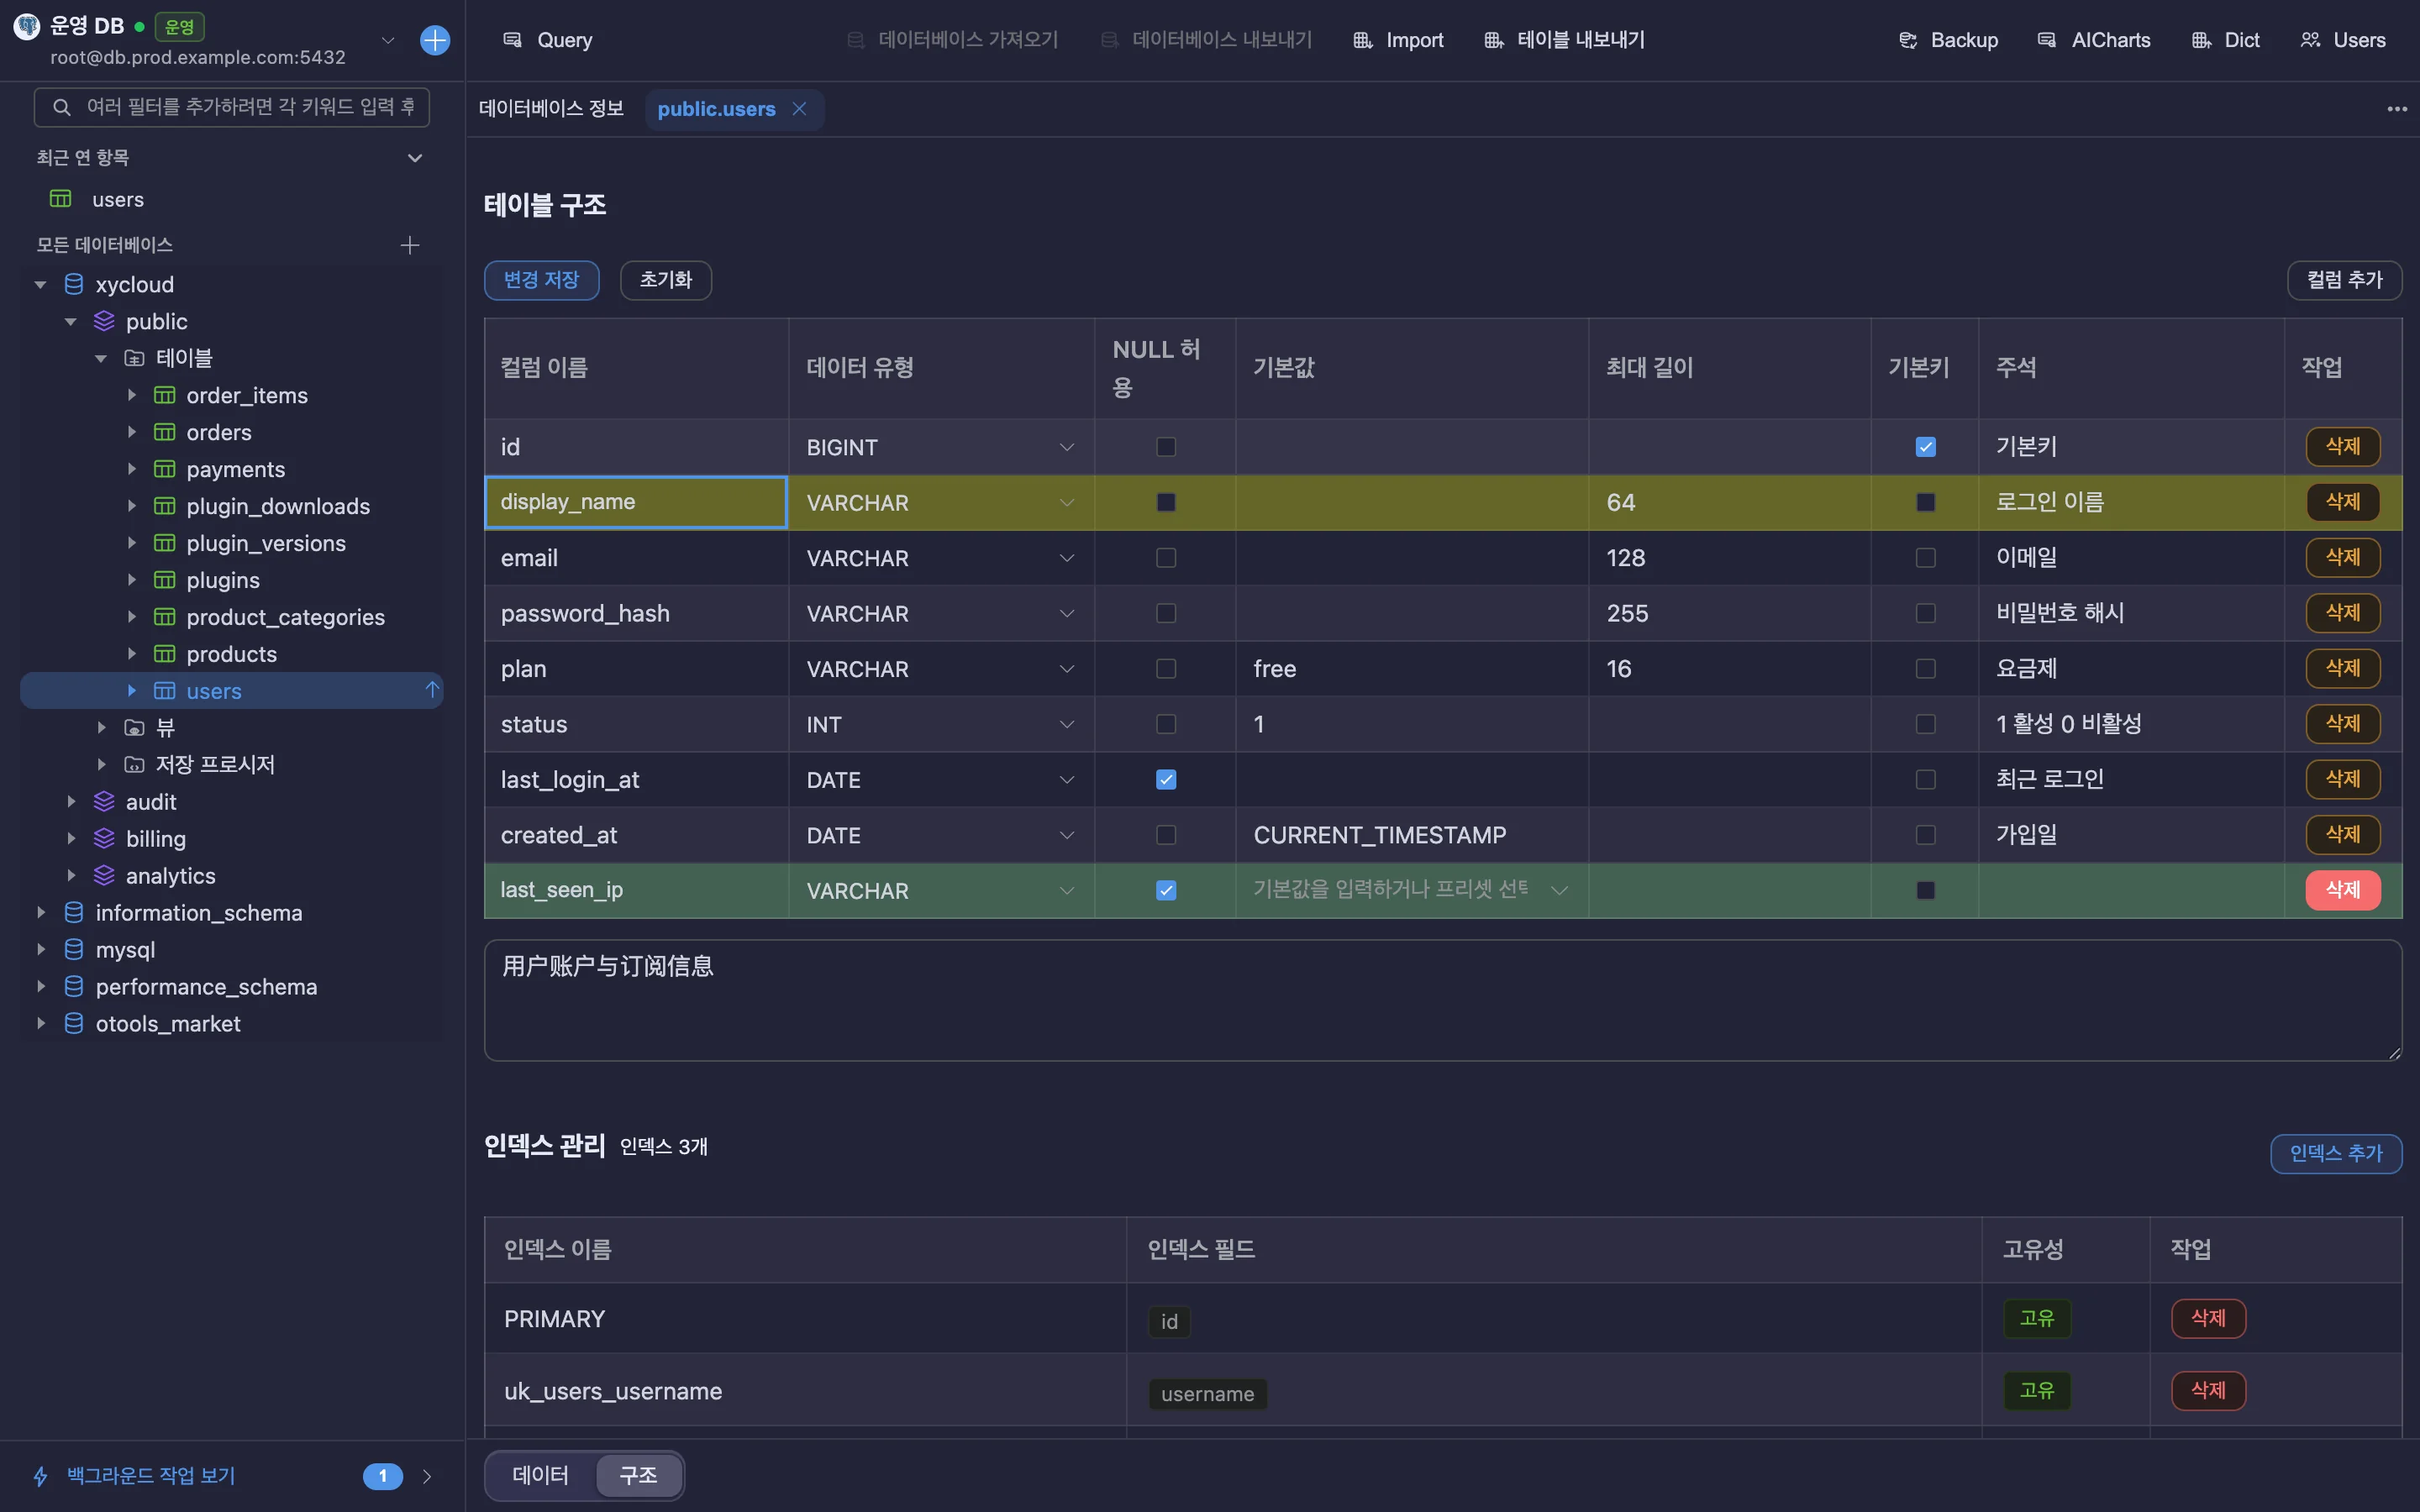The image size is (2420, 1512).
Task: Toggle primary key checkbox for id
Action: (1925, 447)
